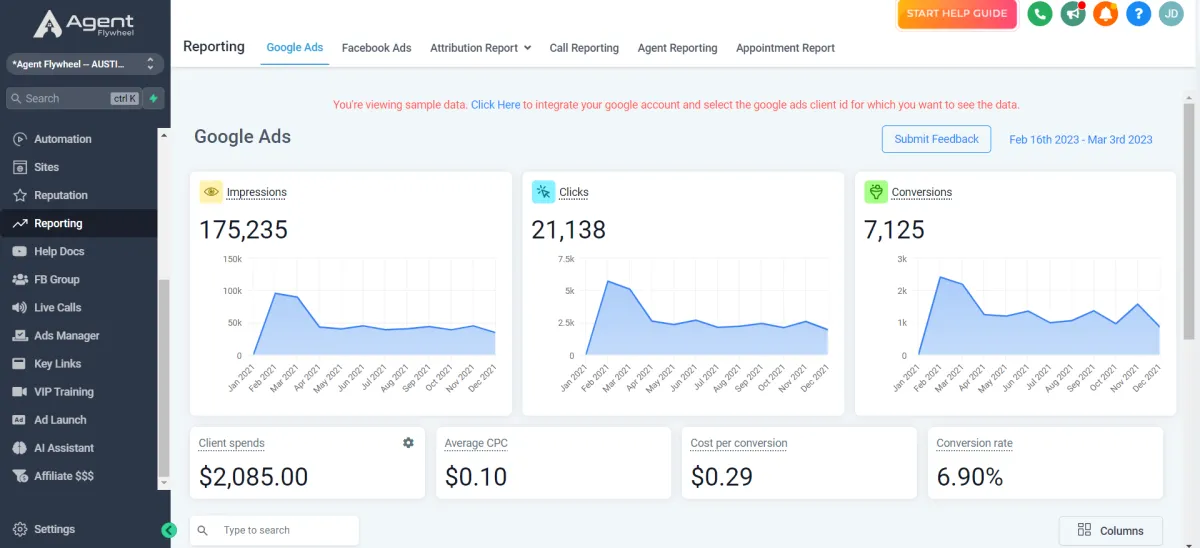1200x548 pixels.
Task: Click the 175,235 impressions value
Action: pyautogui.click(x=243, y=230)
